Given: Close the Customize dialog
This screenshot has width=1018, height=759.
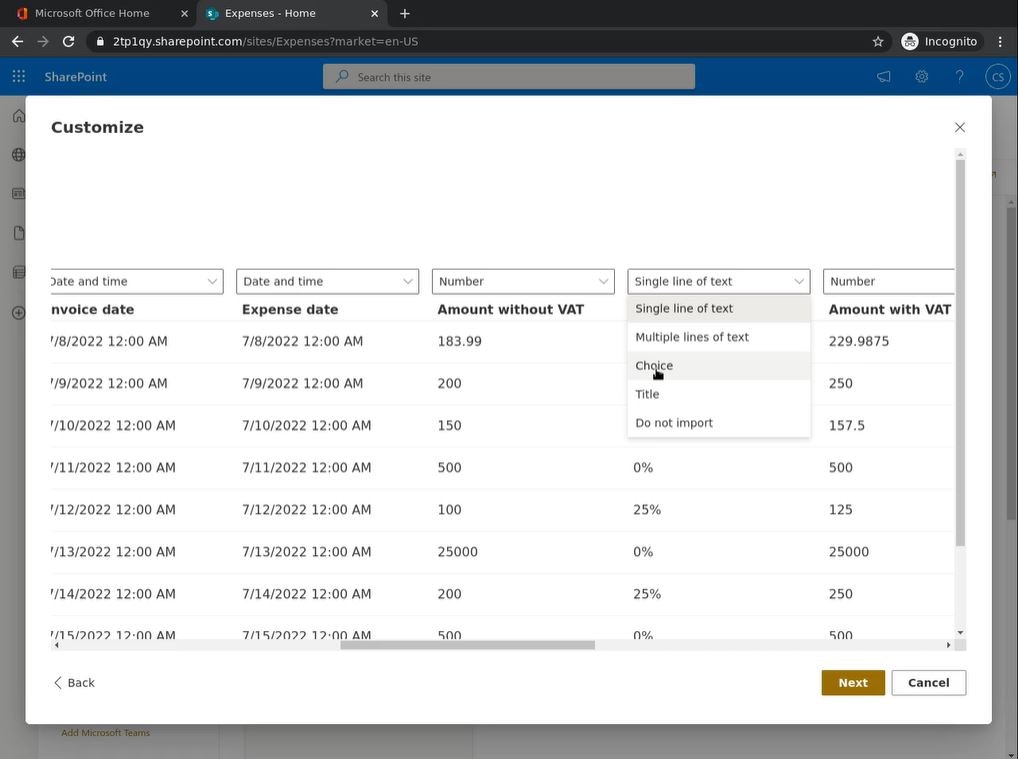Looking at the screenshot, I should [x=960, y=127].
